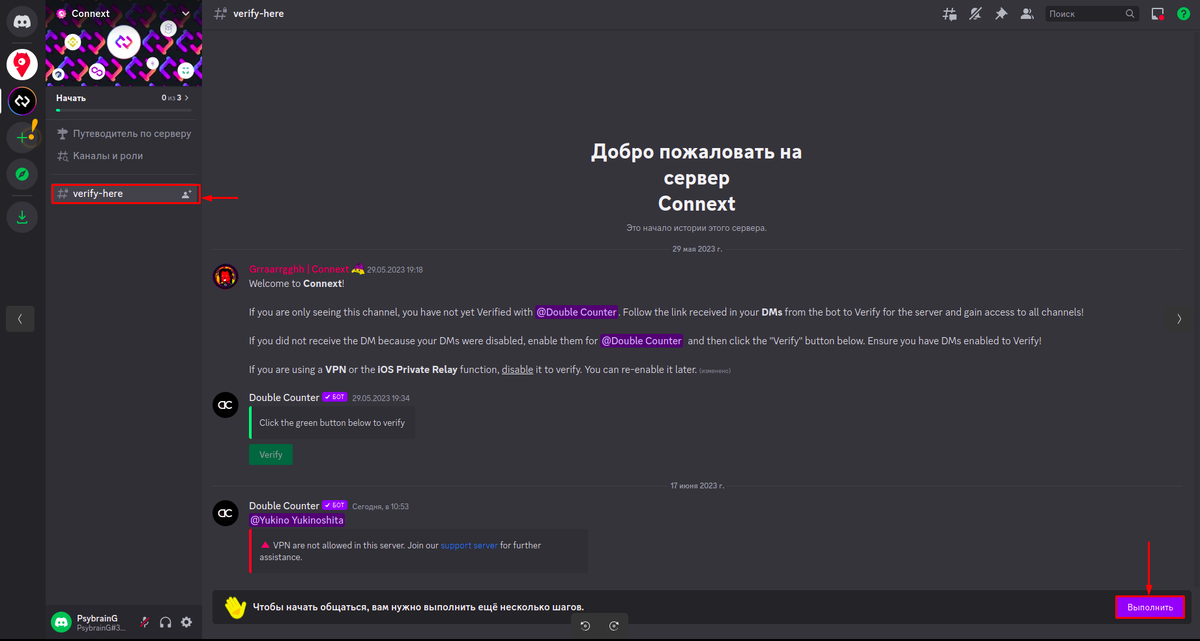
Task: Create invite for verify-here channel
Action: [186, 194]
